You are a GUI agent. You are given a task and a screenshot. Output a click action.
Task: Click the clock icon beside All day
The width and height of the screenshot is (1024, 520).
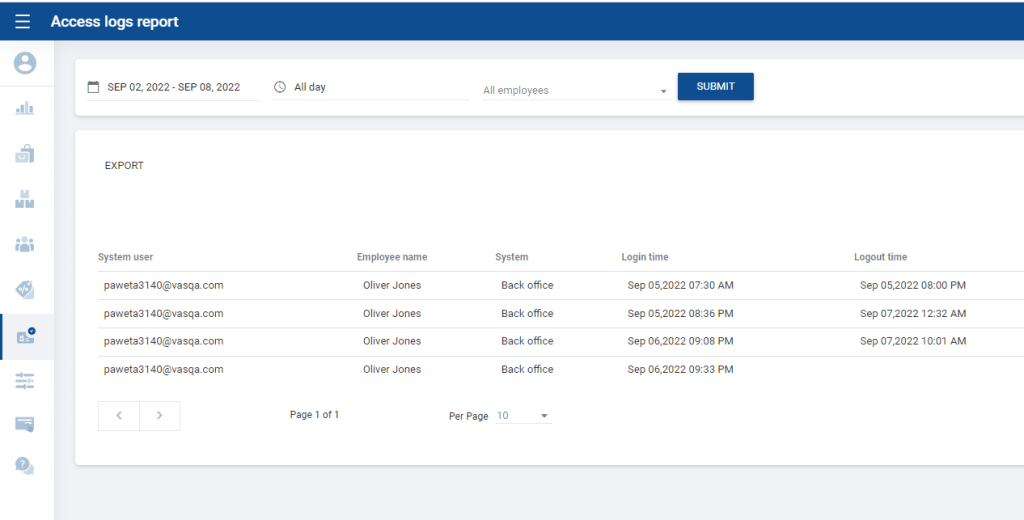tap(280, 87)
